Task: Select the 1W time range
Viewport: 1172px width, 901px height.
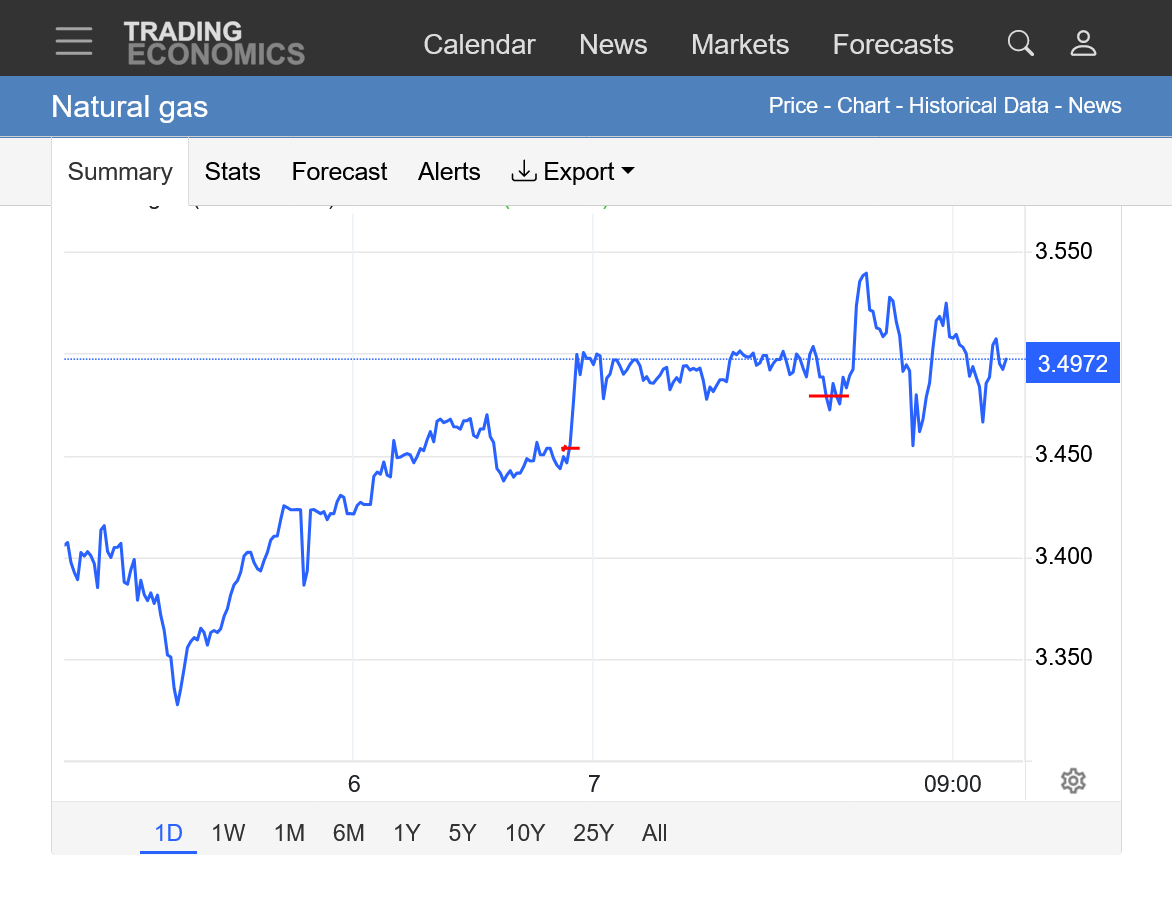Action: [228, 833]
